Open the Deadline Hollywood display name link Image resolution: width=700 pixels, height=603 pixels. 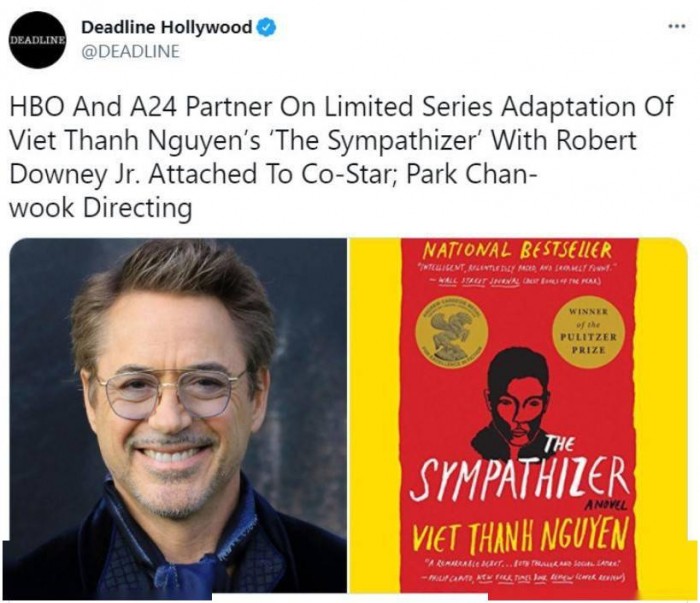click(x=167, y=27)
